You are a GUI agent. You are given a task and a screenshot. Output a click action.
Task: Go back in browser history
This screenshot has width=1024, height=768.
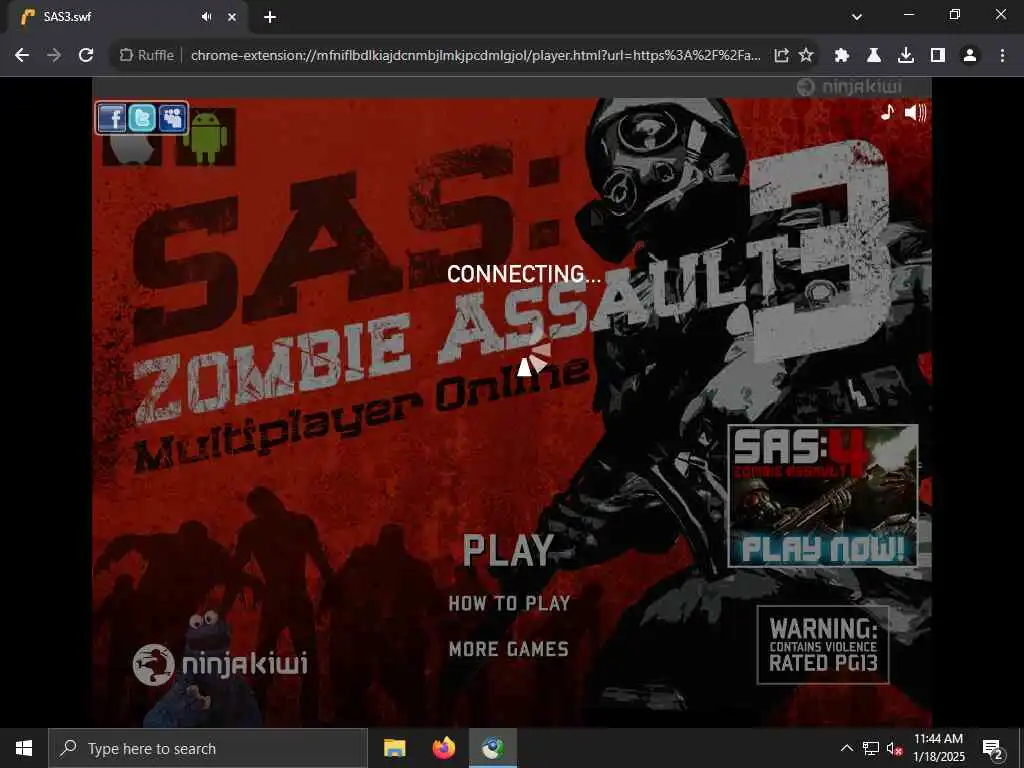(22, 56)
